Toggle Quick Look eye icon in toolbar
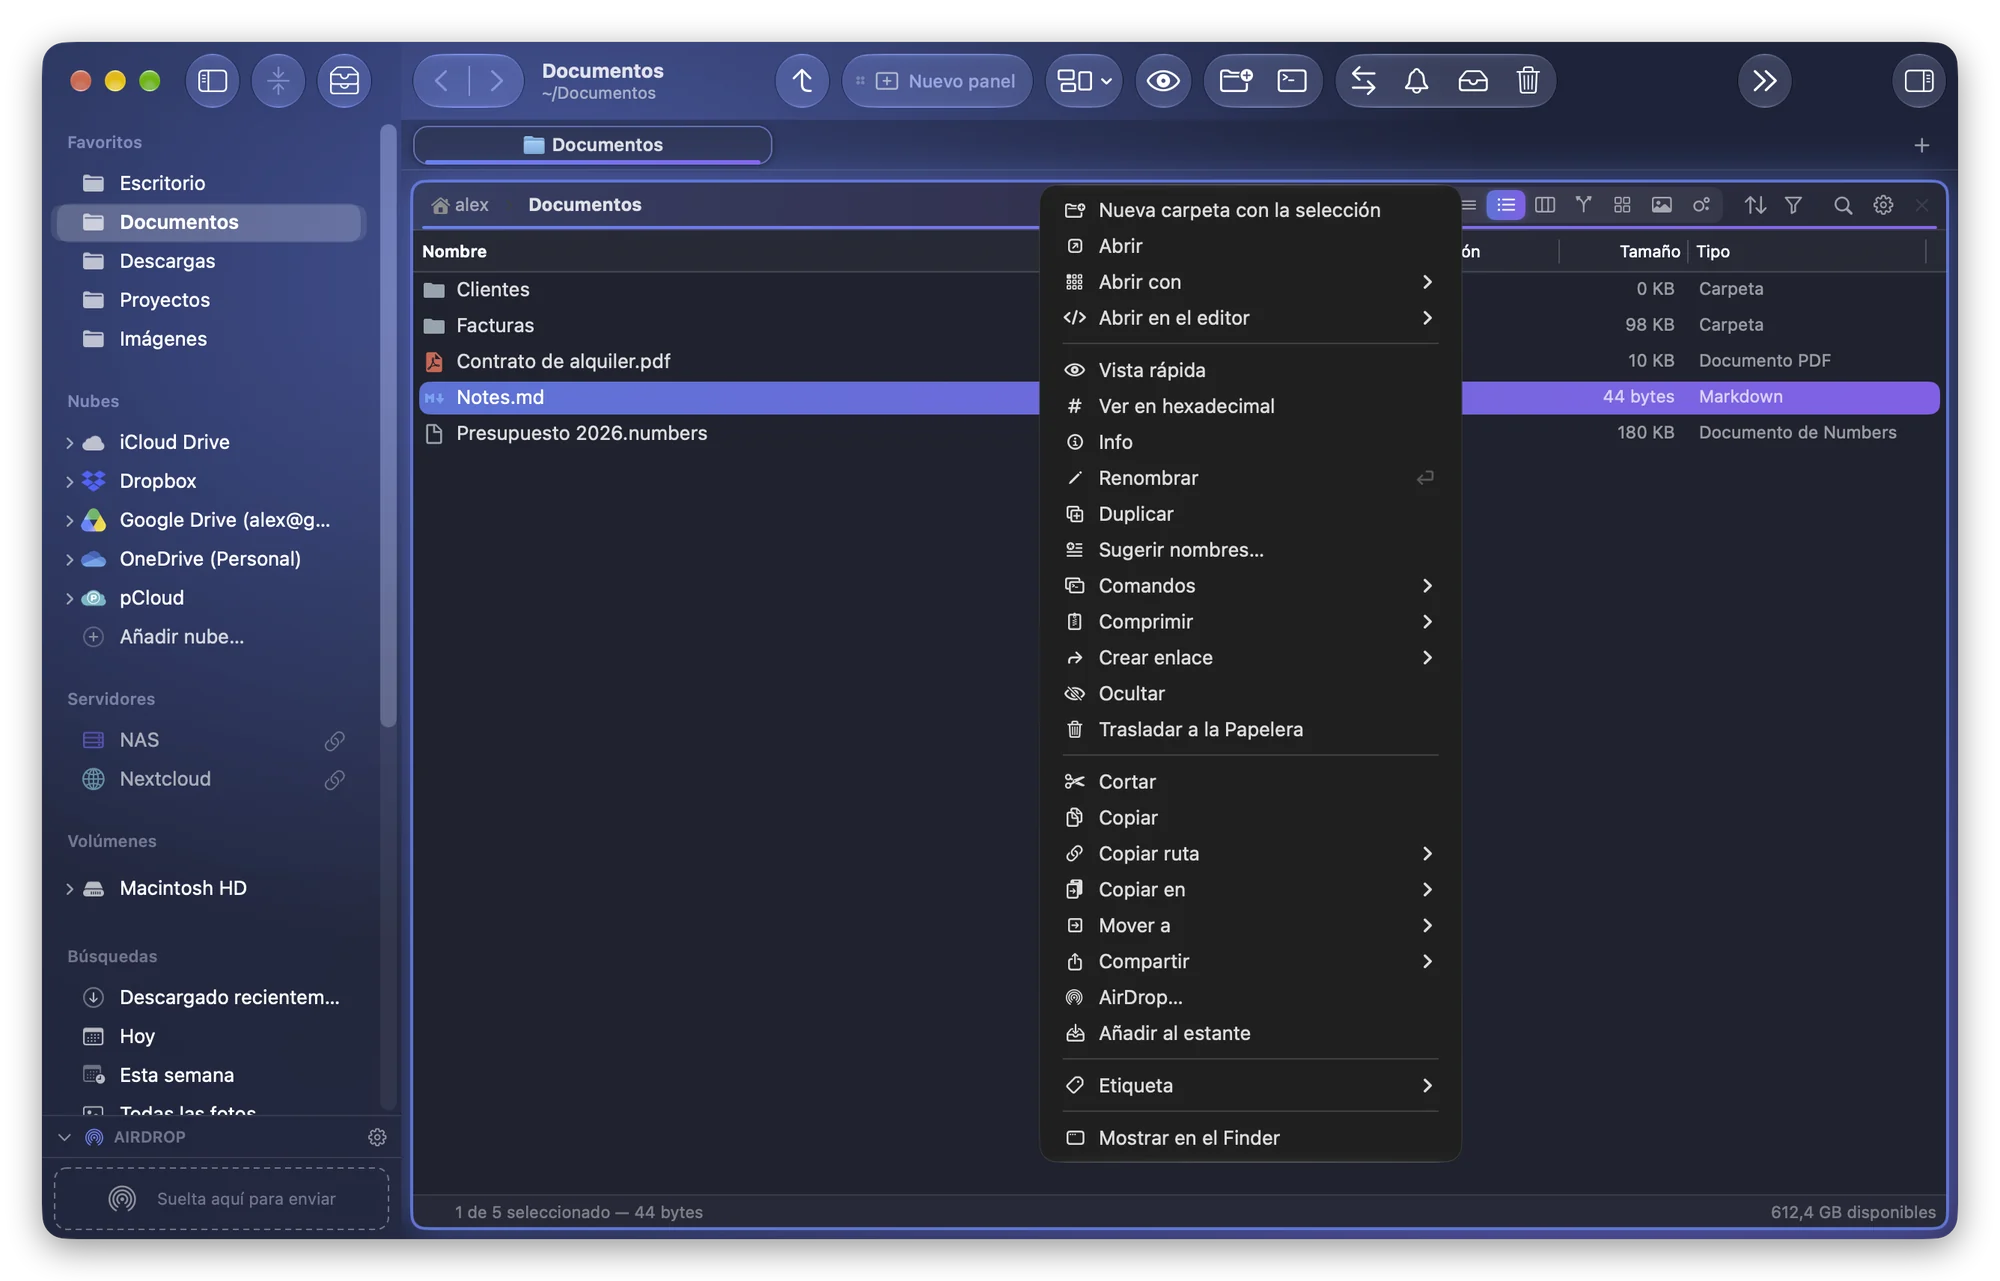The width and height of the screenshot is (2000, 1281). 1163,81
